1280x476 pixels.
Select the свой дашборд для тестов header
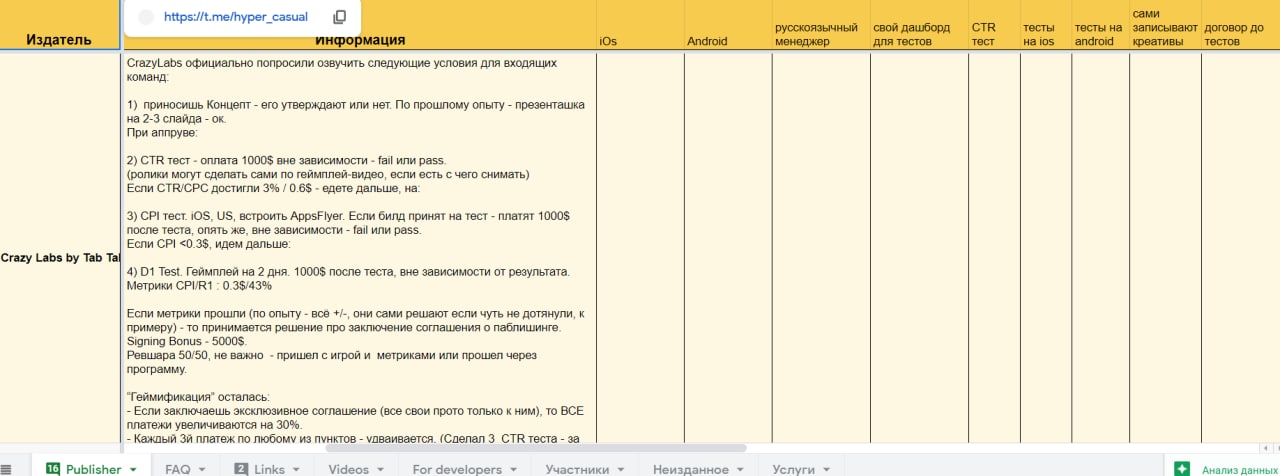coord(919,26)
